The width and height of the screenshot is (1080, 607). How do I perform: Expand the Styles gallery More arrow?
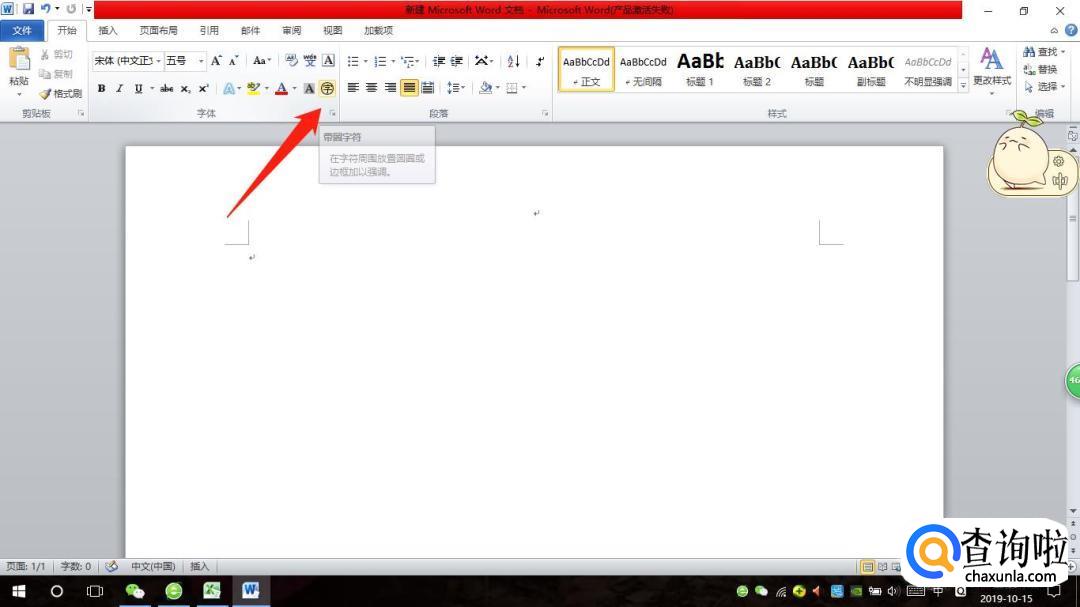click(x=963, y=85)
